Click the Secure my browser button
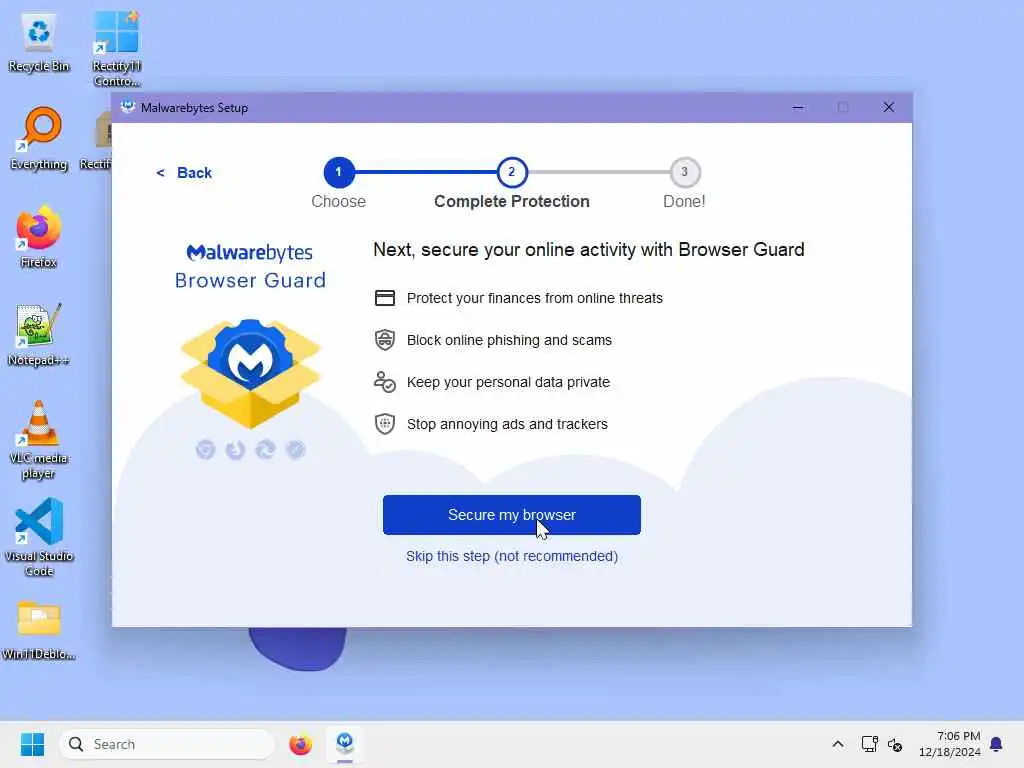The width and height of the screenshot is (1024, 768). (511, 515)
